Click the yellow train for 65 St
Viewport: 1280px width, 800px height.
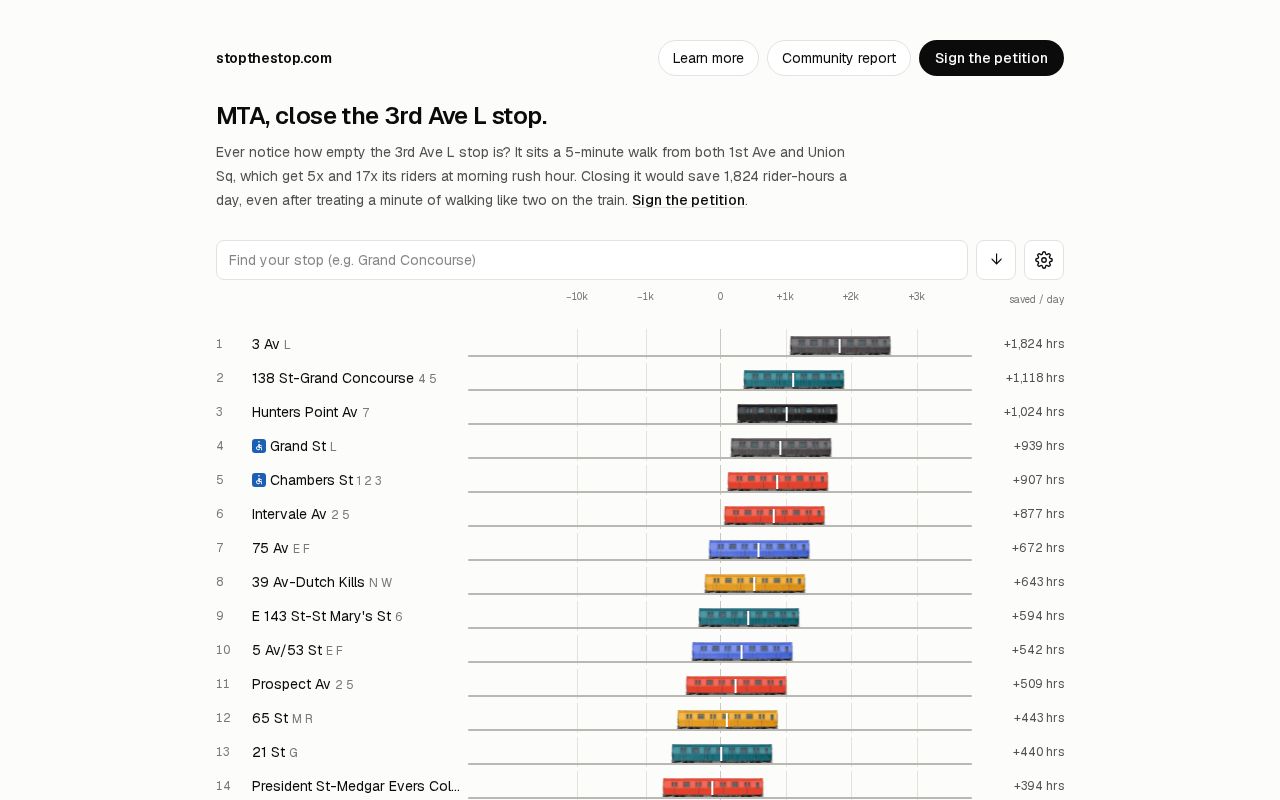coord(727,719)
